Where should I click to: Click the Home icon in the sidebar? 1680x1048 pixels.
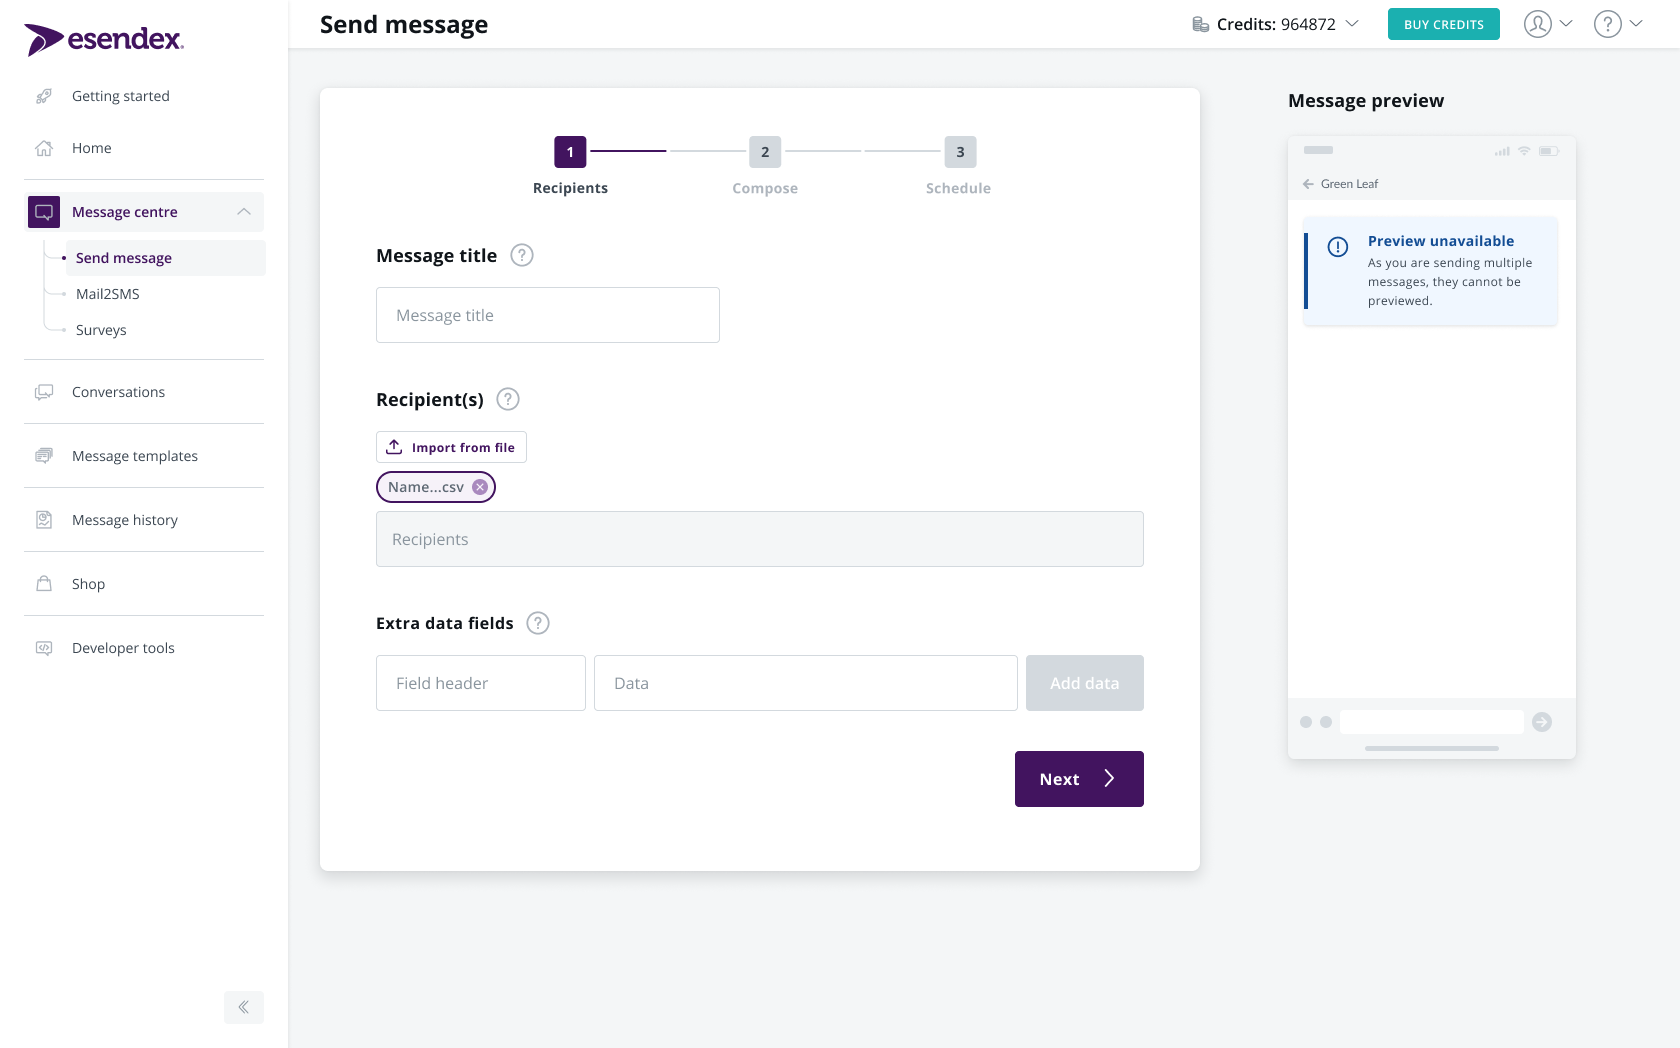[43, 147]
